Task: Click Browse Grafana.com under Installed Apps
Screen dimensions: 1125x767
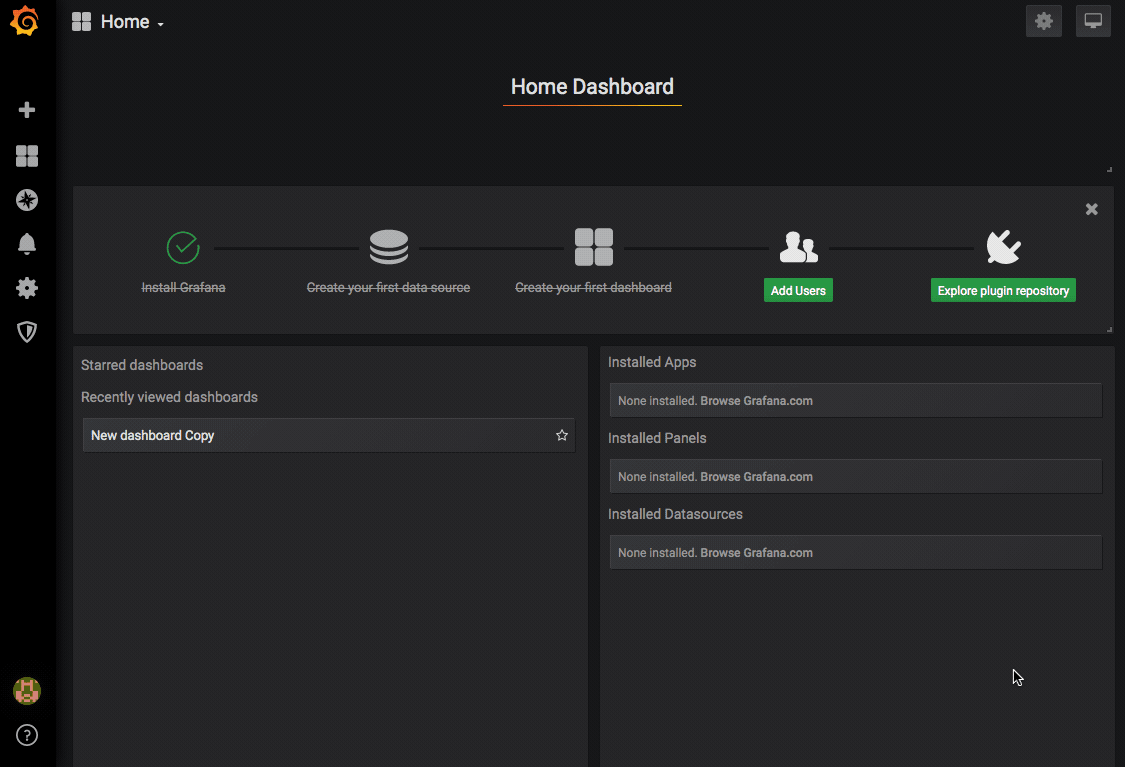Action: tap(756, 401)
